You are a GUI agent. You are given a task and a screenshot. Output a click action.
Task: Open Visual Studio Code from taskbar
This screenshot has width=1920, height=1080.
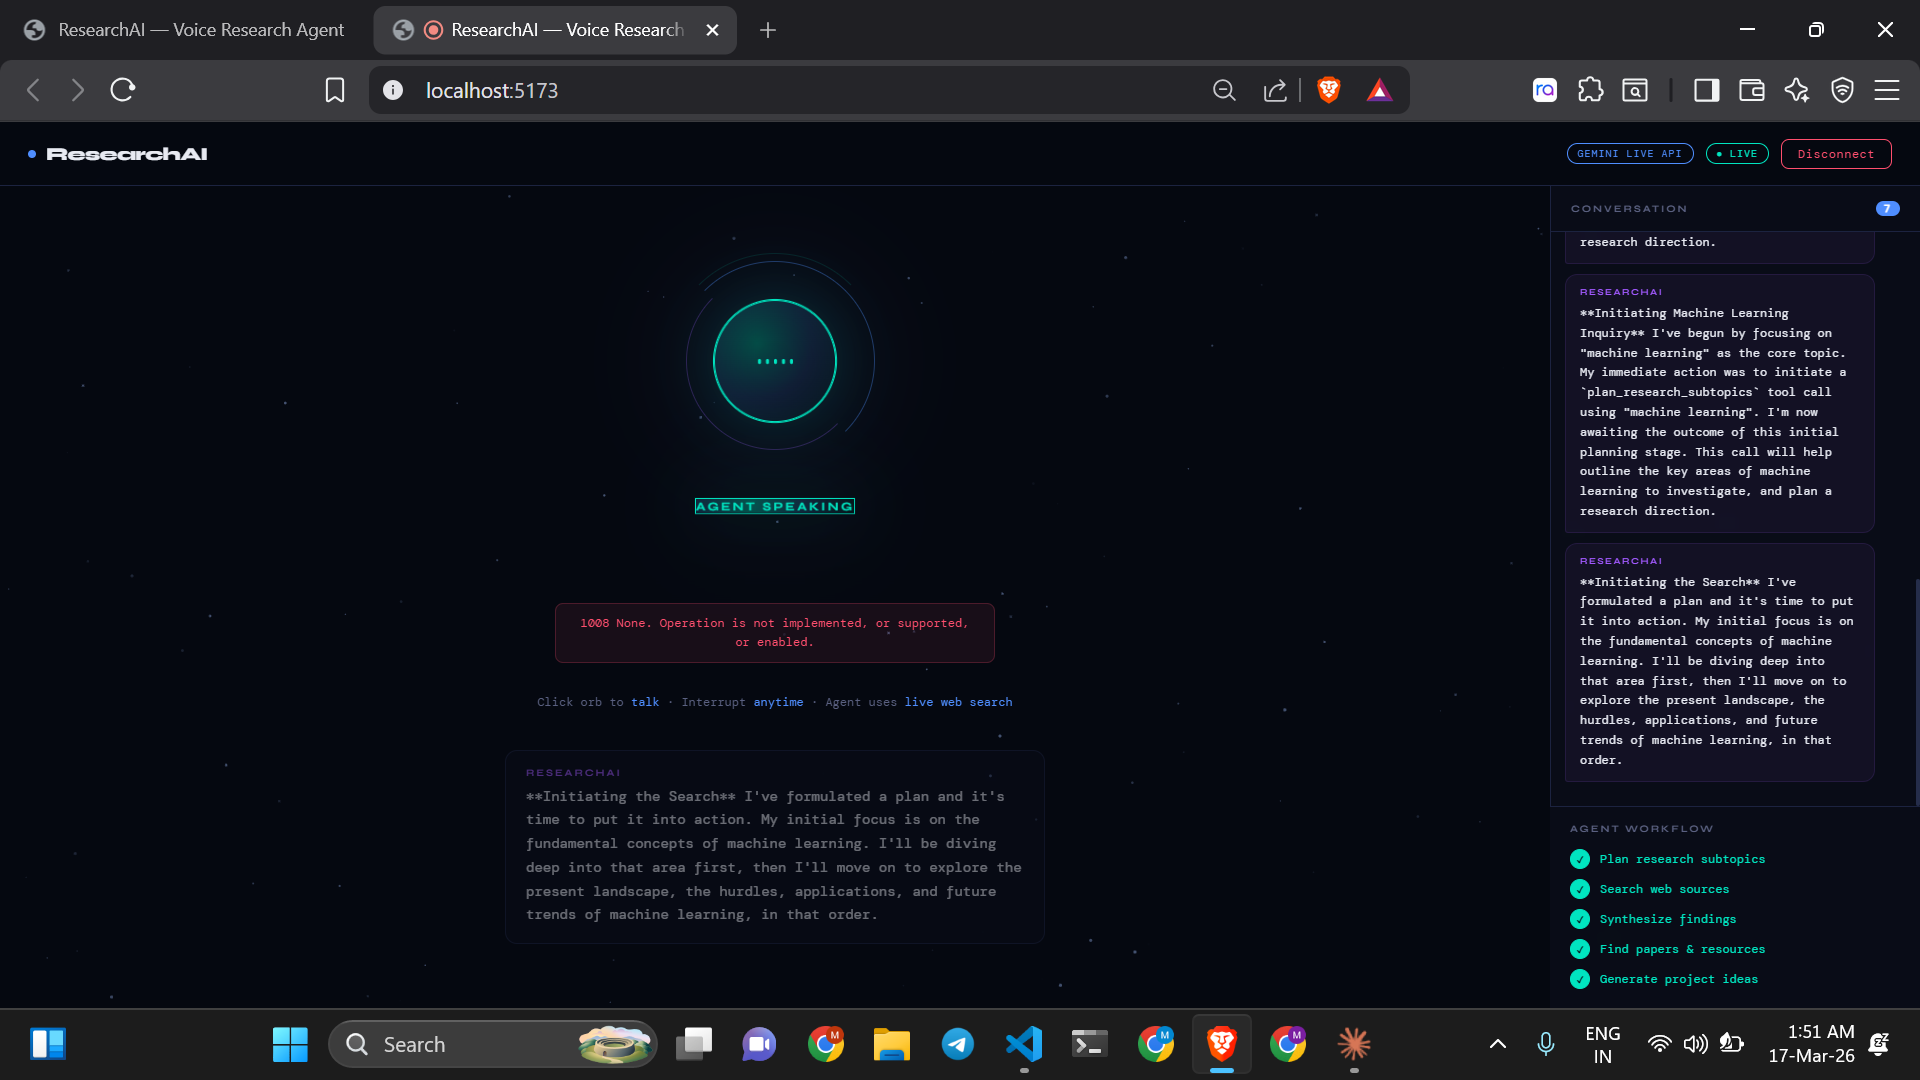(x=1024, y=1044)
